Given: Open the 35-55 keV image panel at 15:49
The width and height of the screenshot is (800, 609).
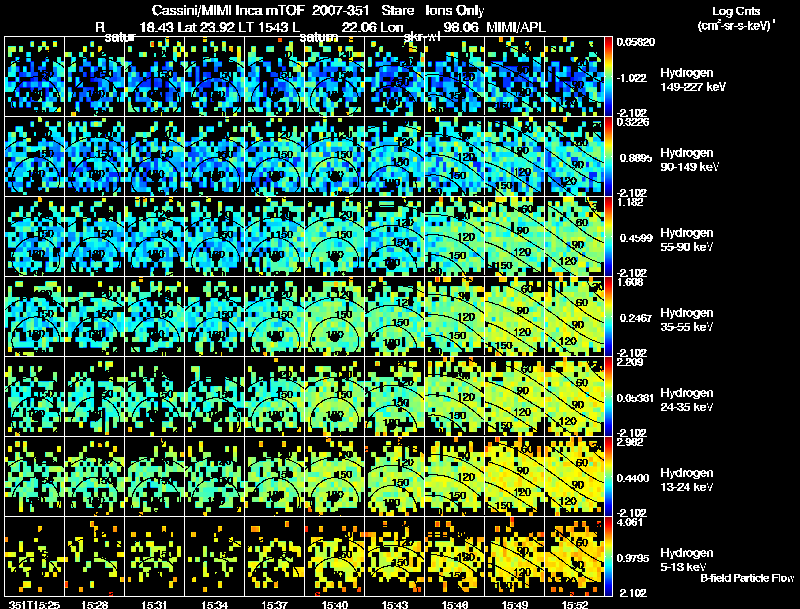Looking at the screenshot, I should (x=515, y=317).
